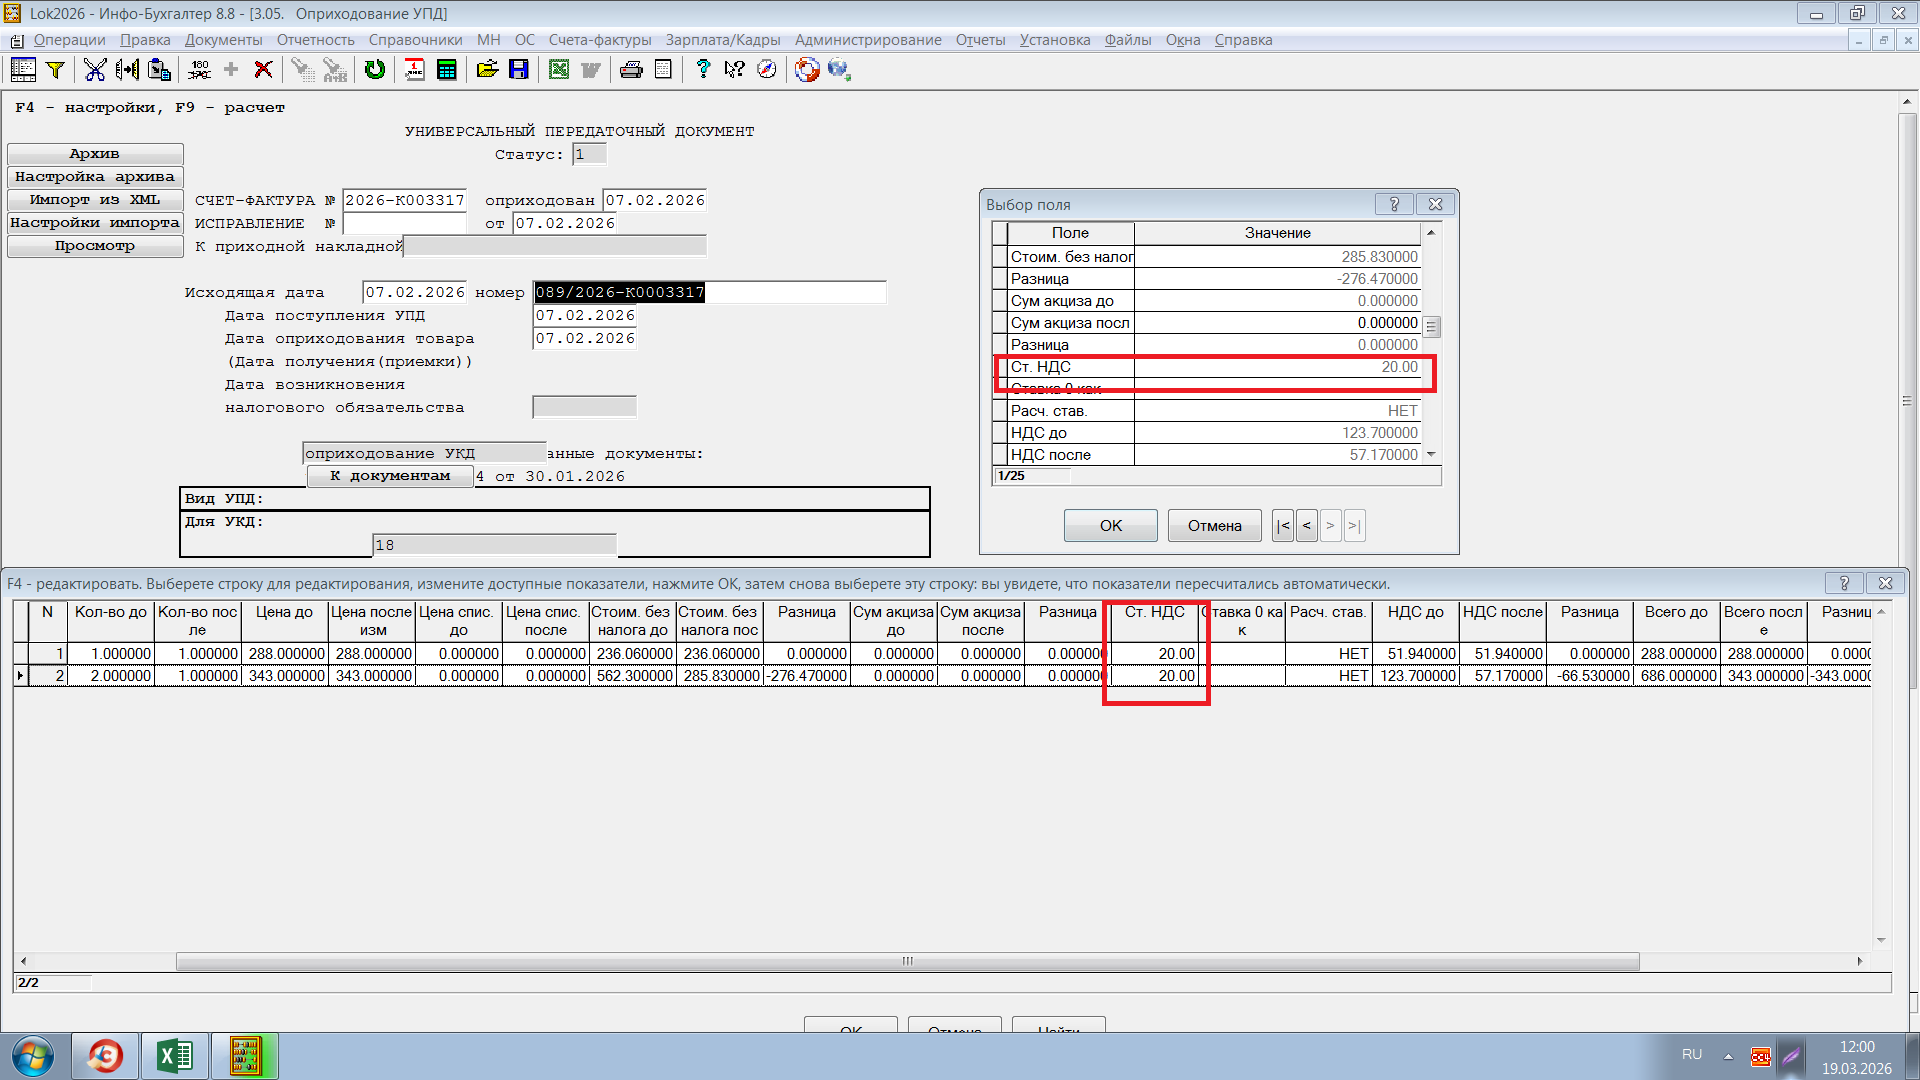Open the Excel app in taskbar
This screenshot has width=1920, height=1080.
(175, 1056)
